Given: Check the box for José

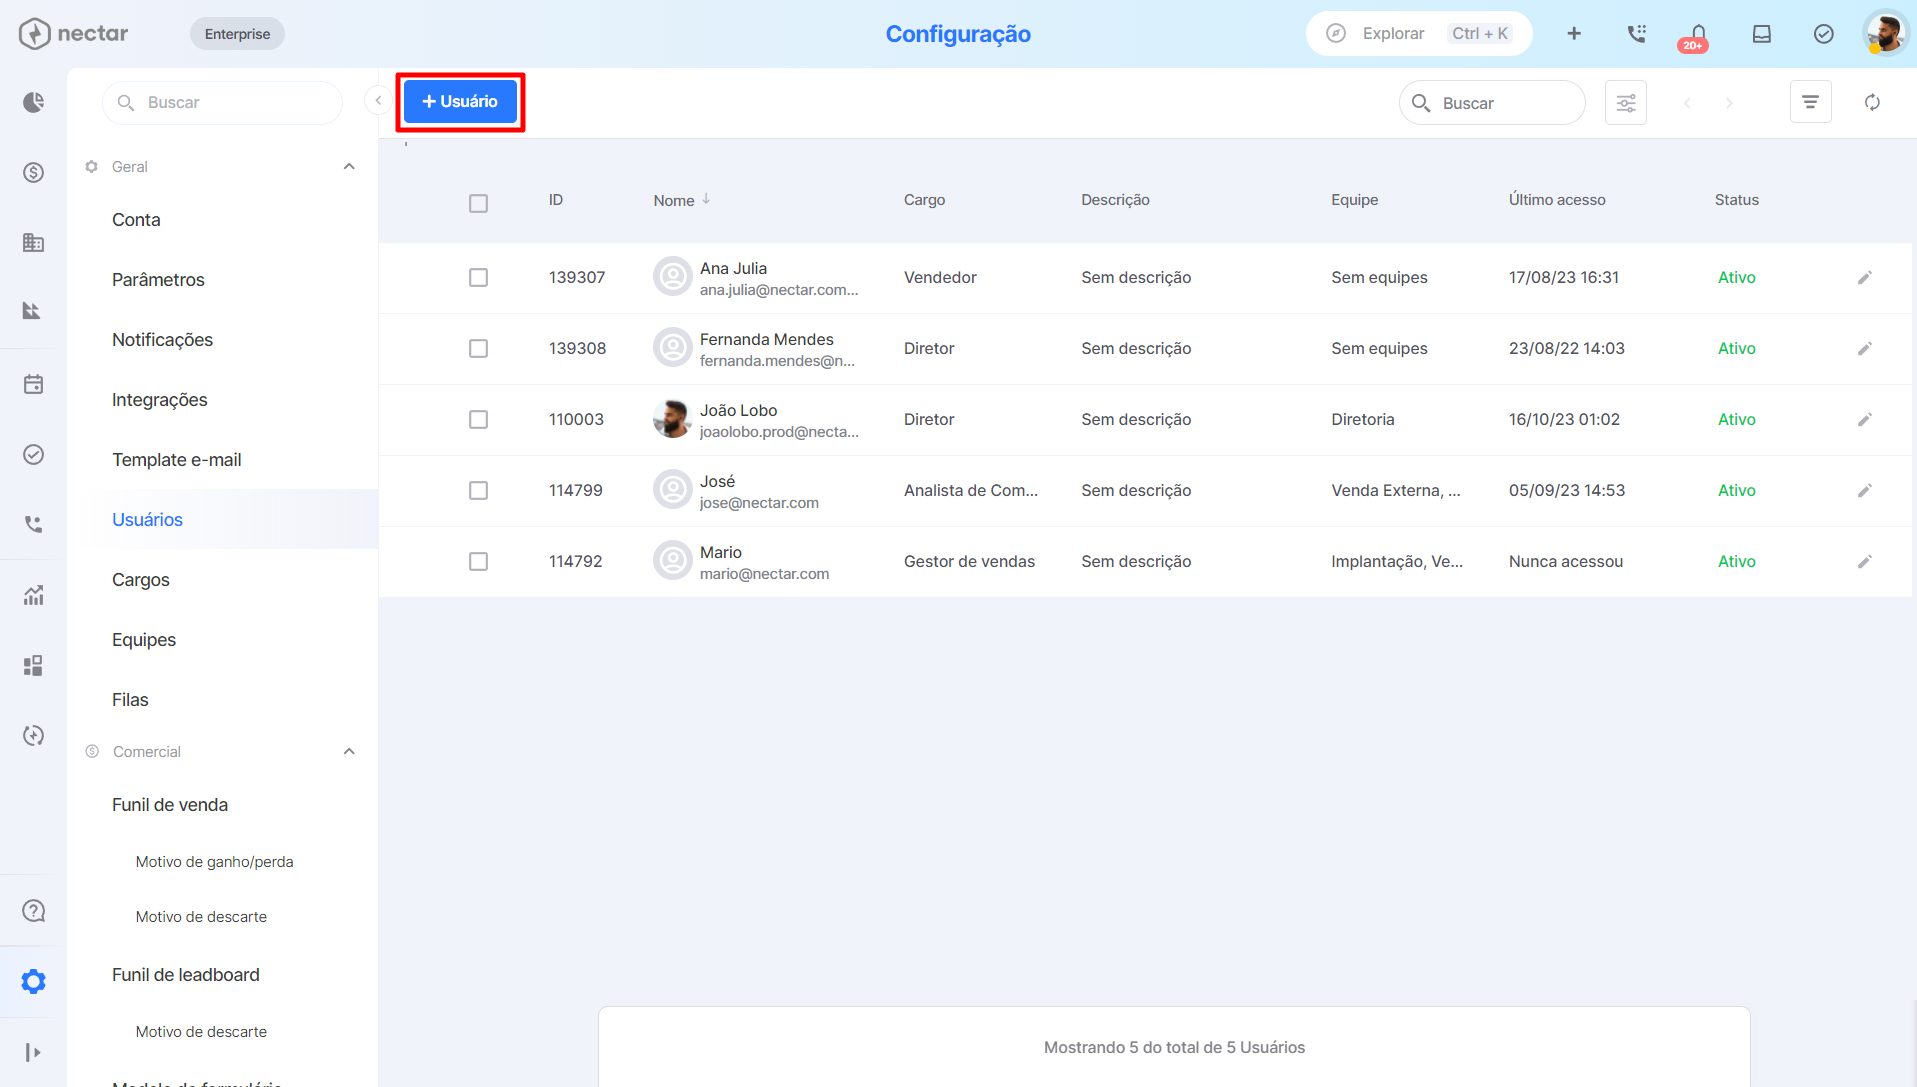Looking at the screenshot, I should pos(478,490).
